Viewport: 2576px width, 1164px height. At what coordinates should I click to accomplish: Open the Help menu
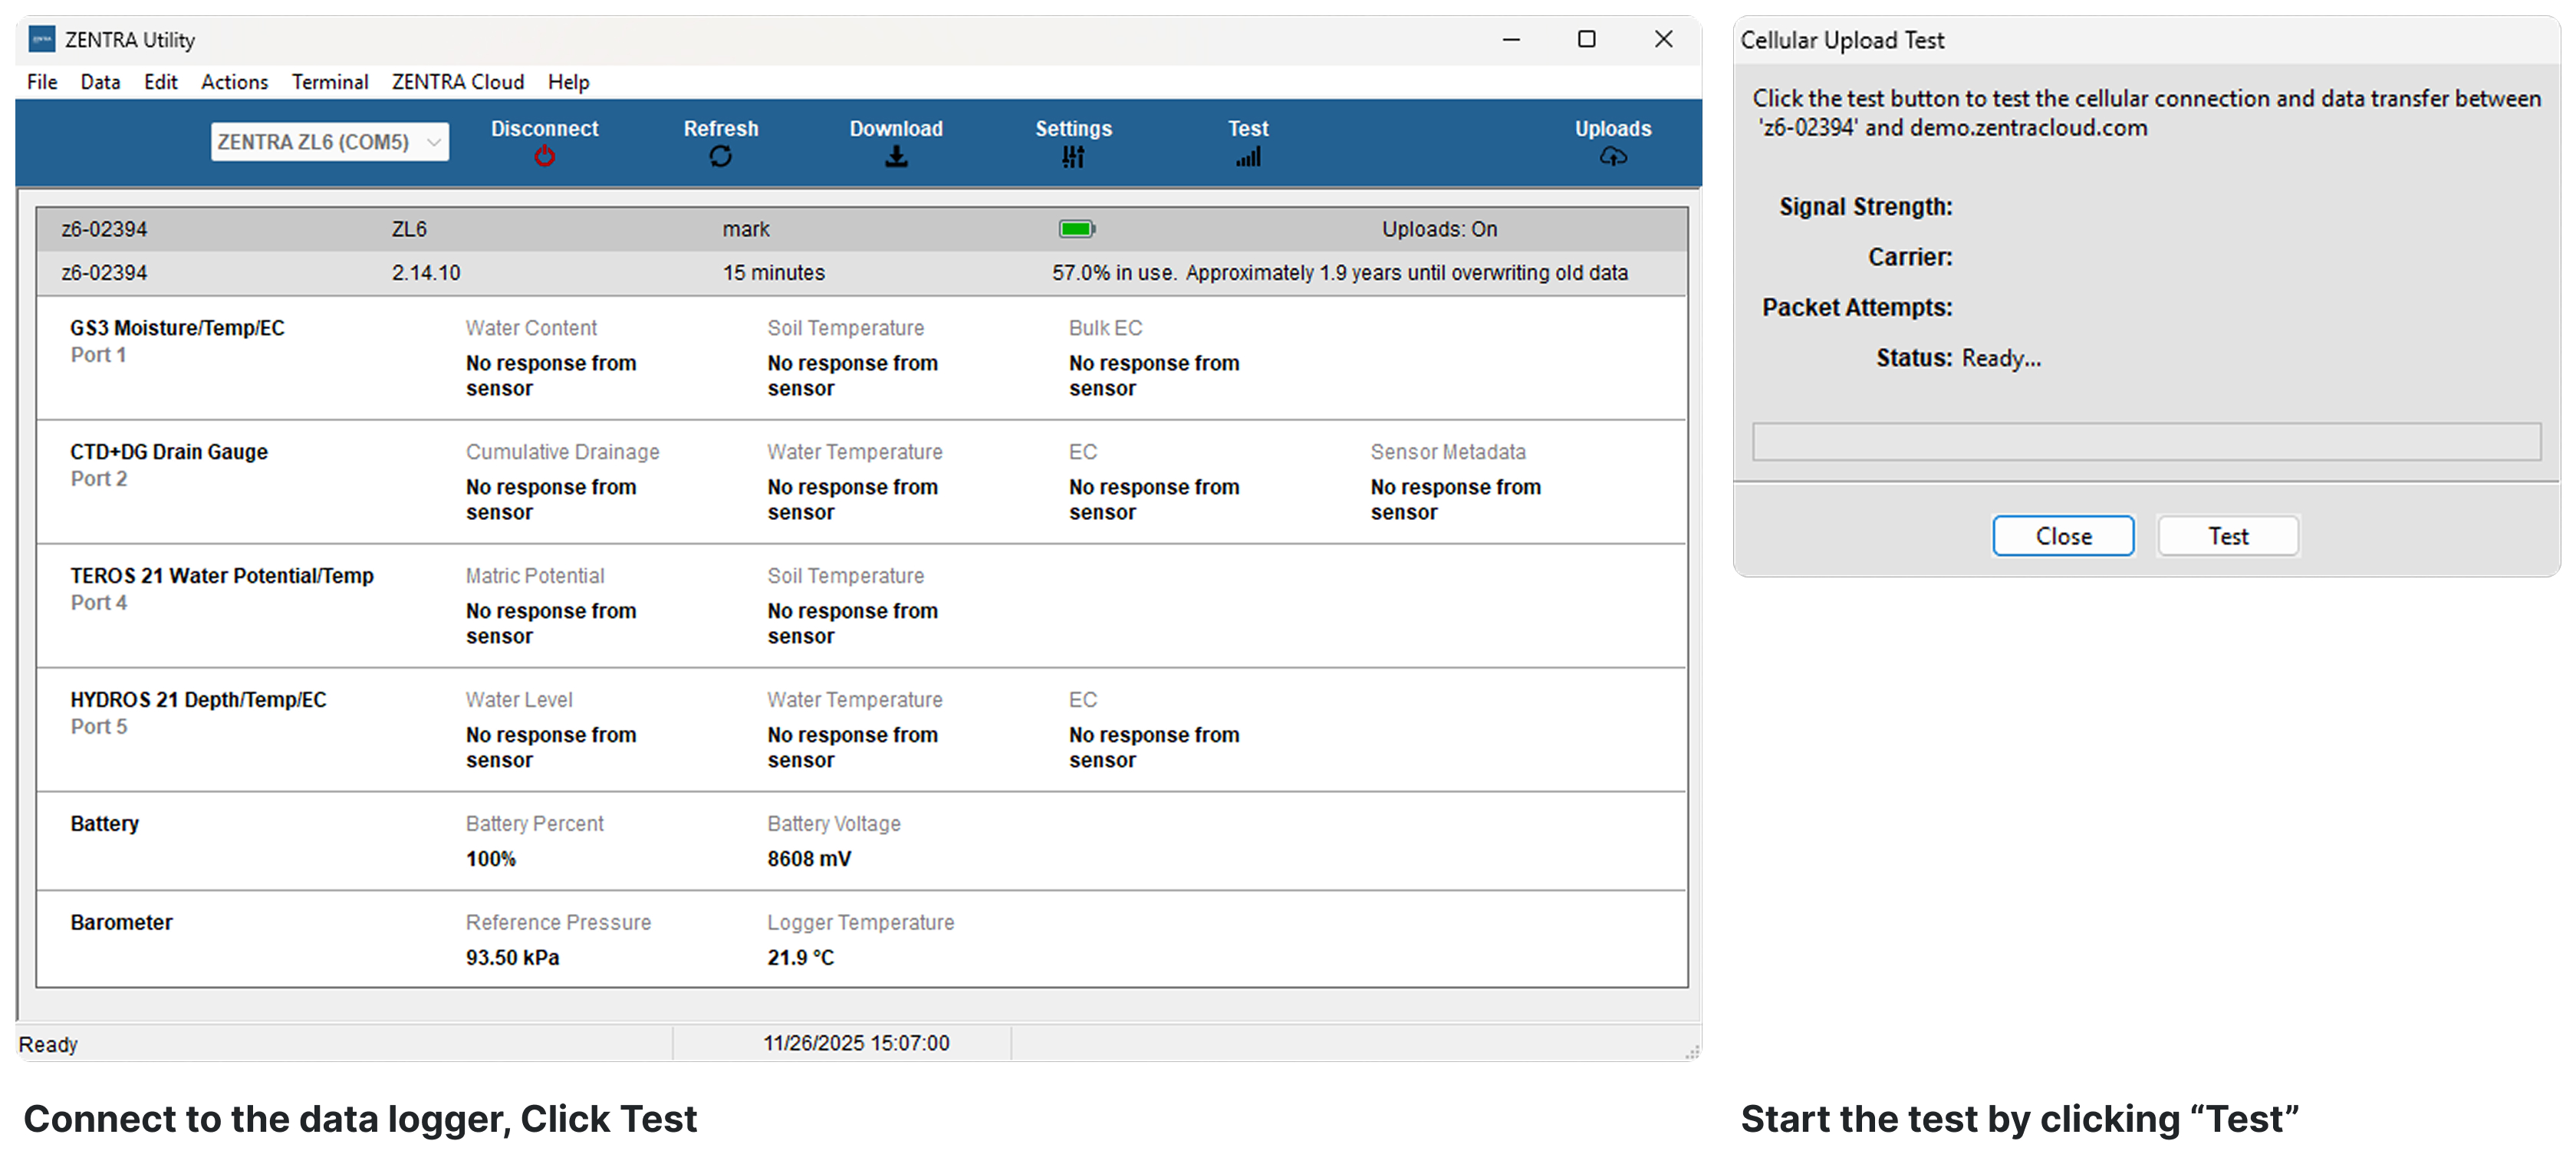coord(568,82)
